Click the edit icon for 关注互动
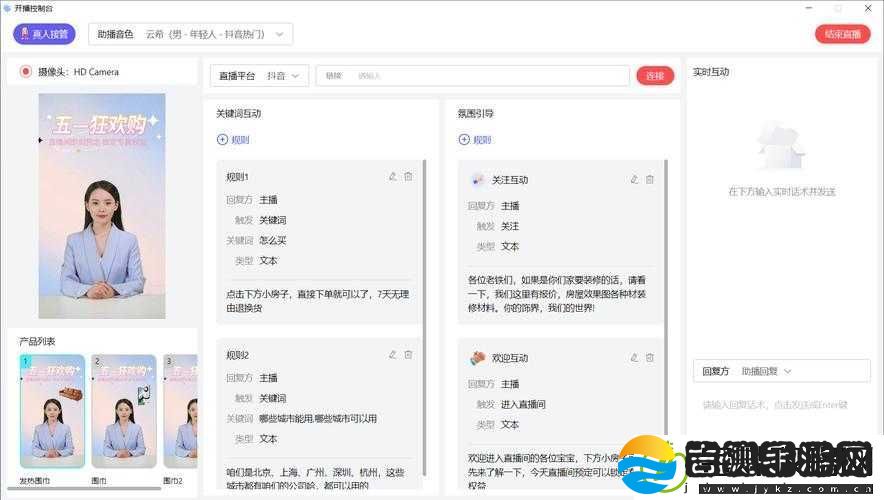 point(634,179)
